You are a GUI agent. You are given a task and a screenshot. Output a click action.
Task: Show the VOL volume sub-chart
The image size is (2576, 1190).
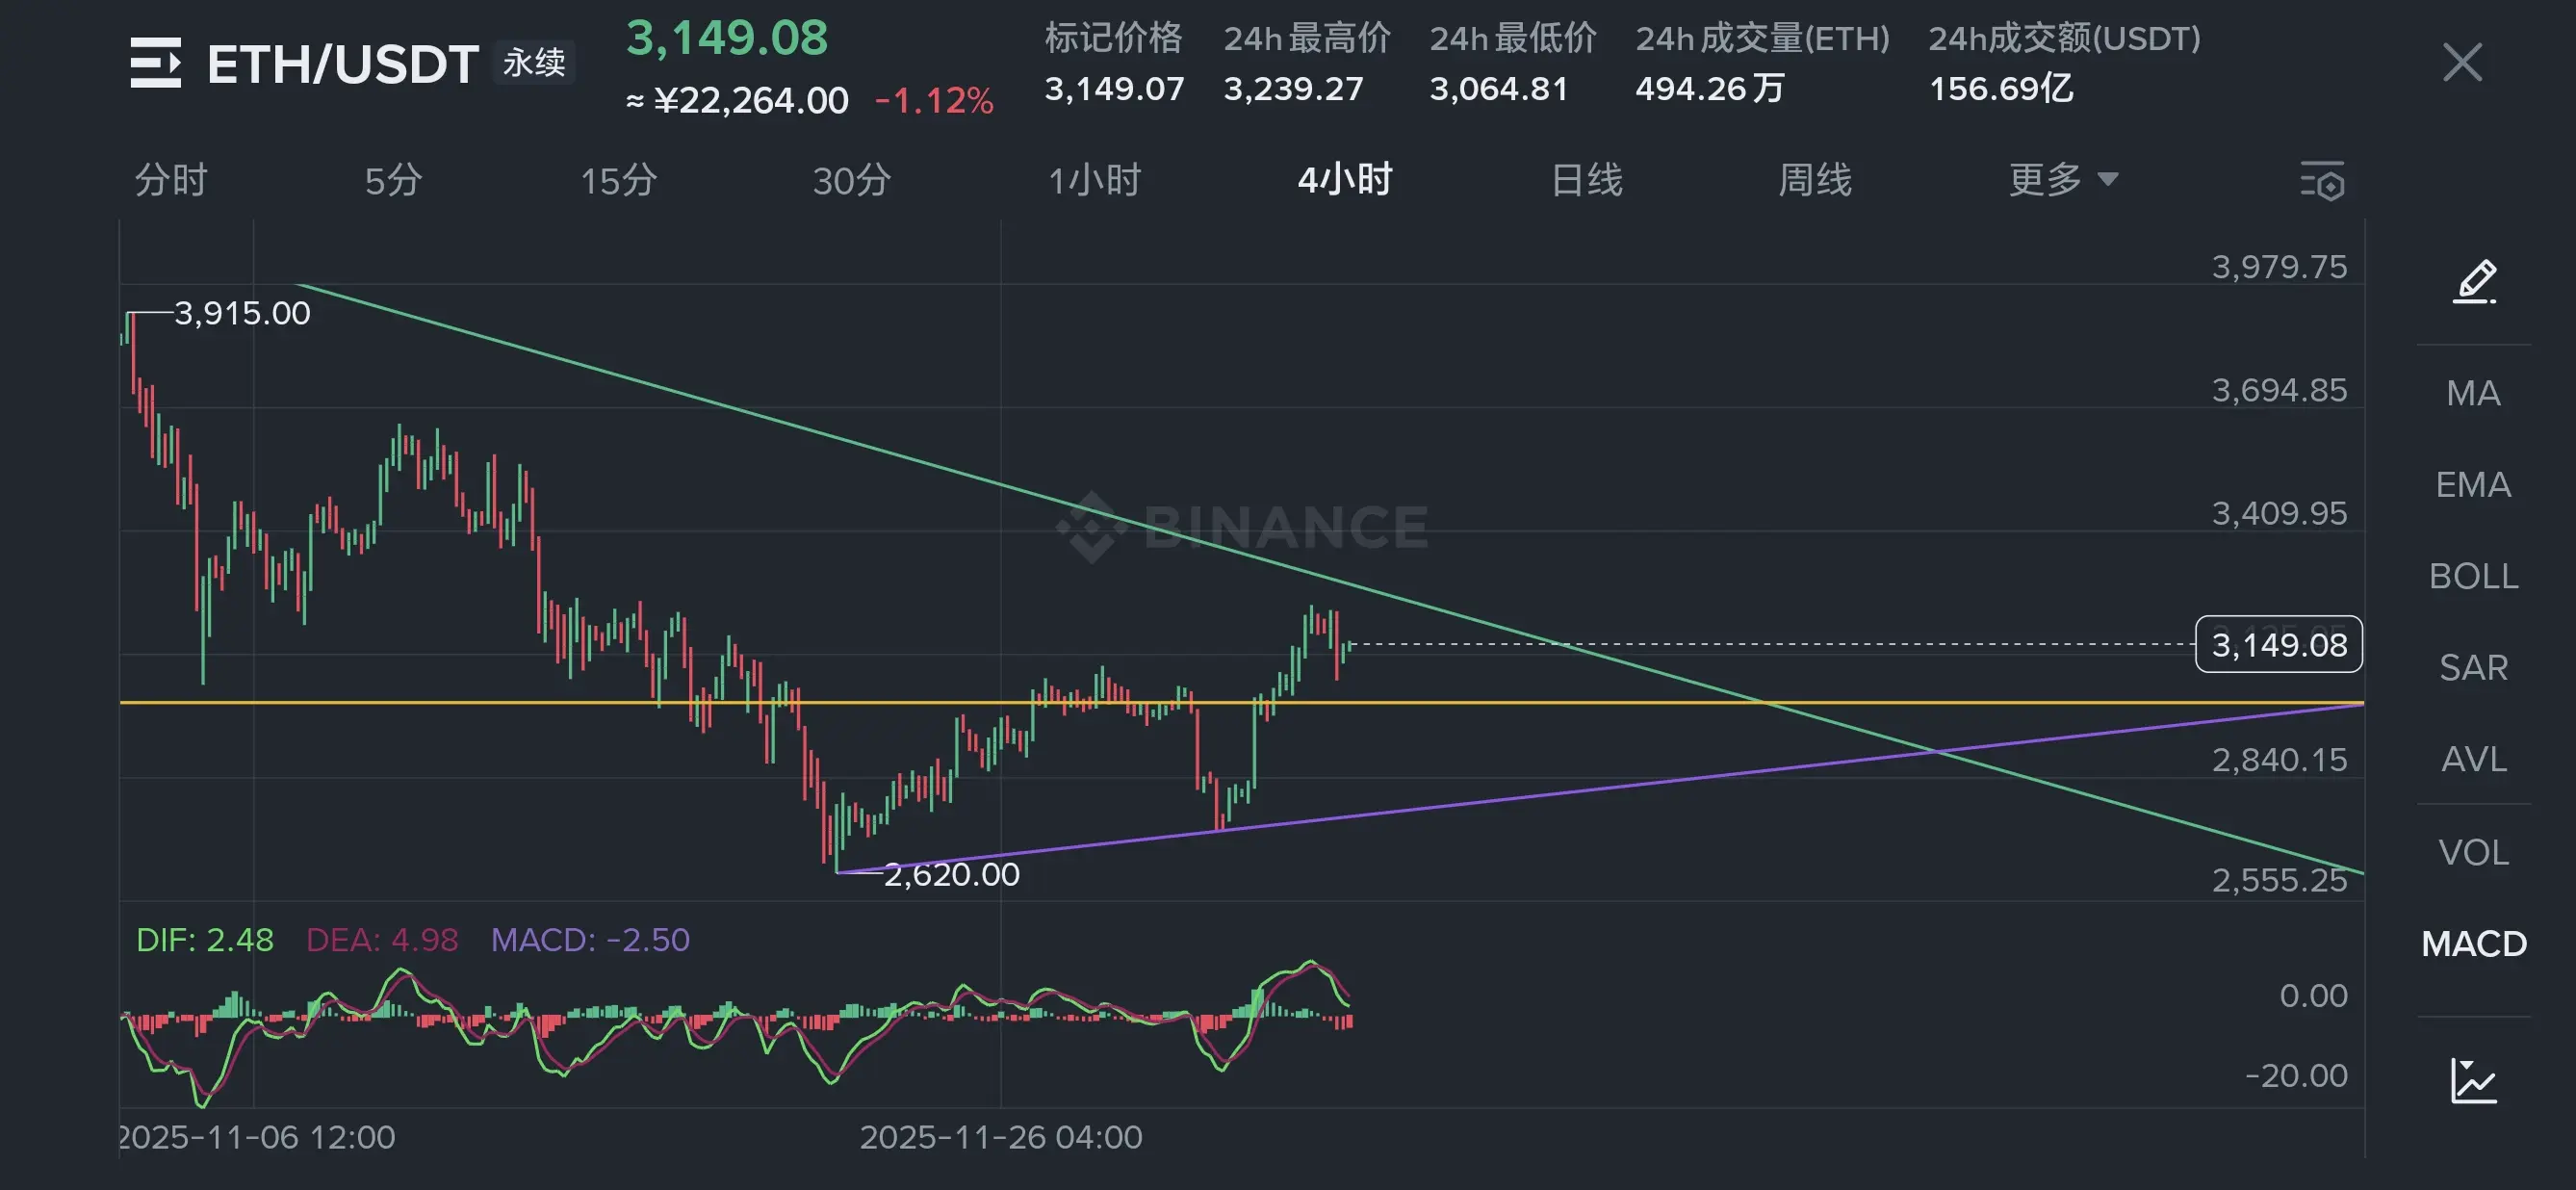tap(2473, 852)
